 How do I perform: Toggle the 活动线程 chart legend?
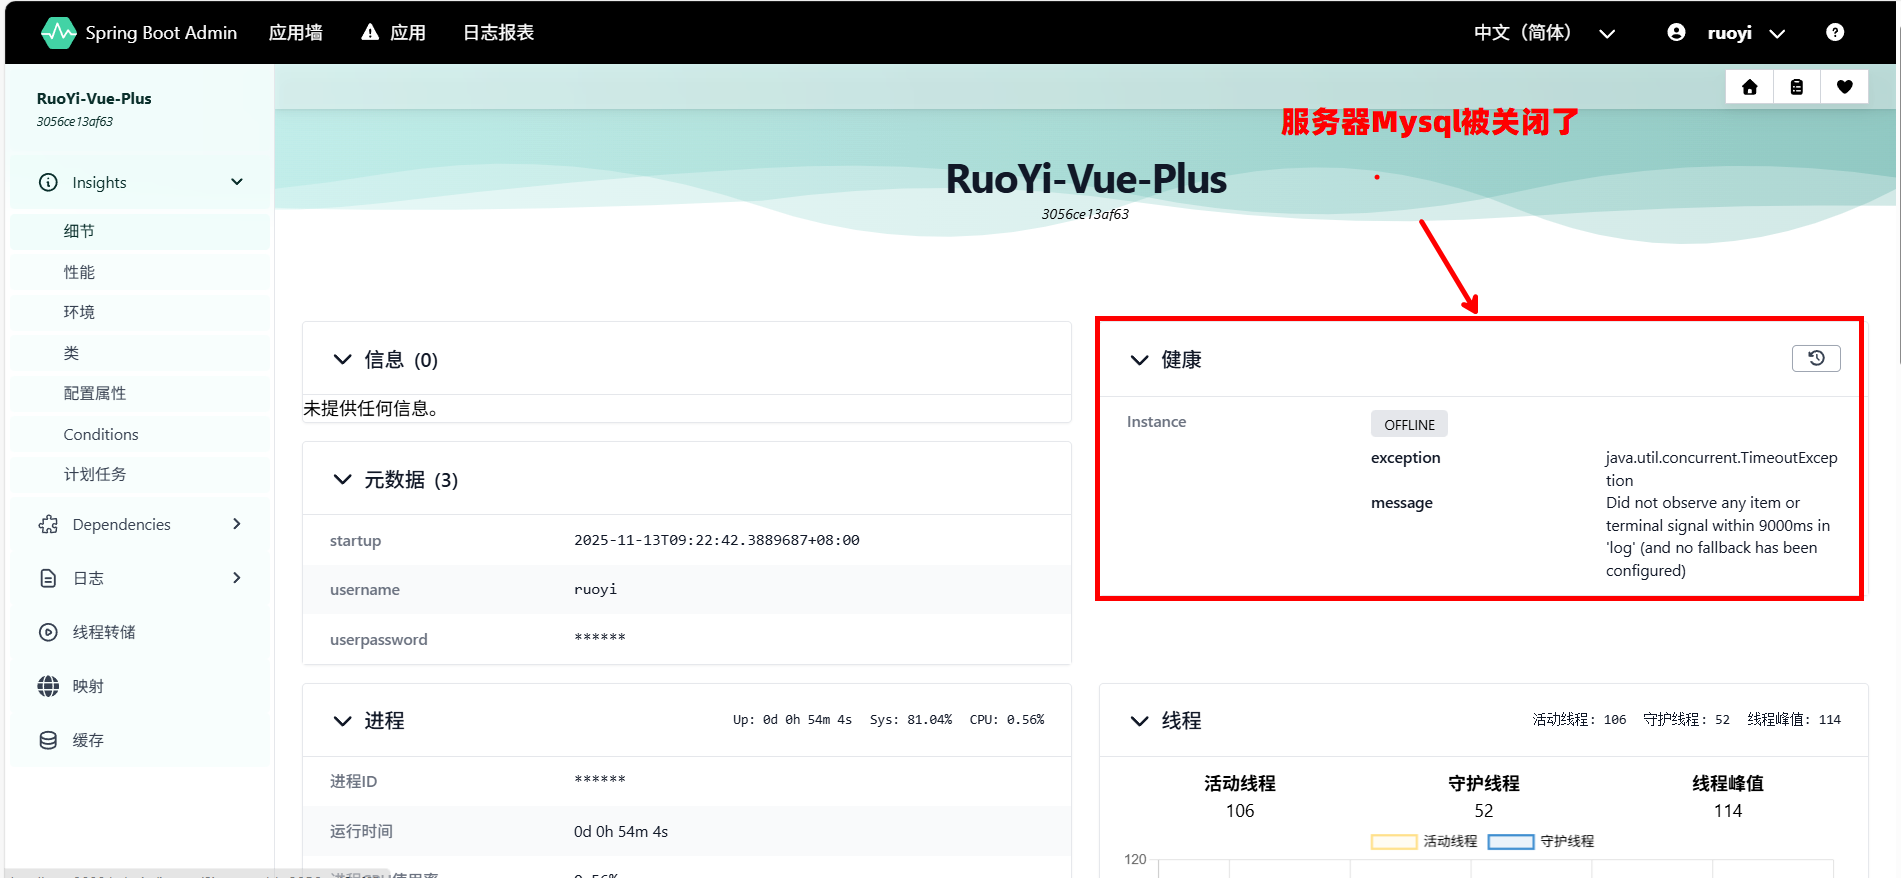[x=1424, y=841]
